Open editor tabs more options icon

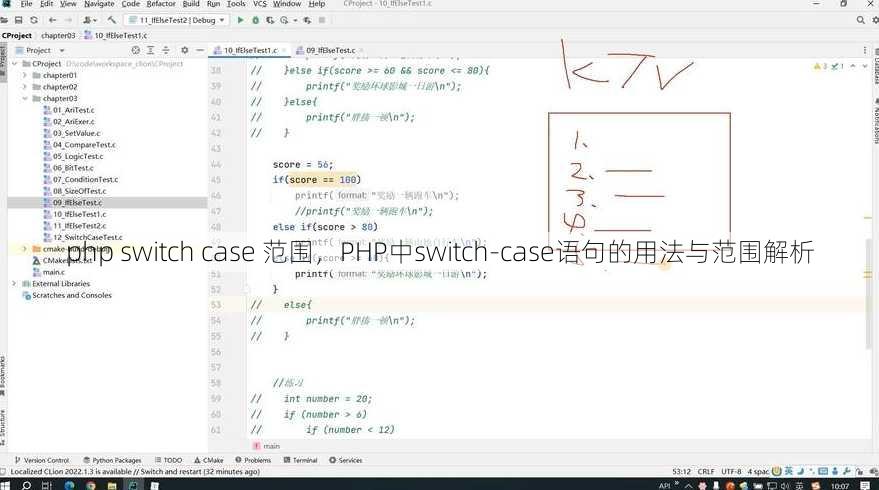[x=865, y=50]
